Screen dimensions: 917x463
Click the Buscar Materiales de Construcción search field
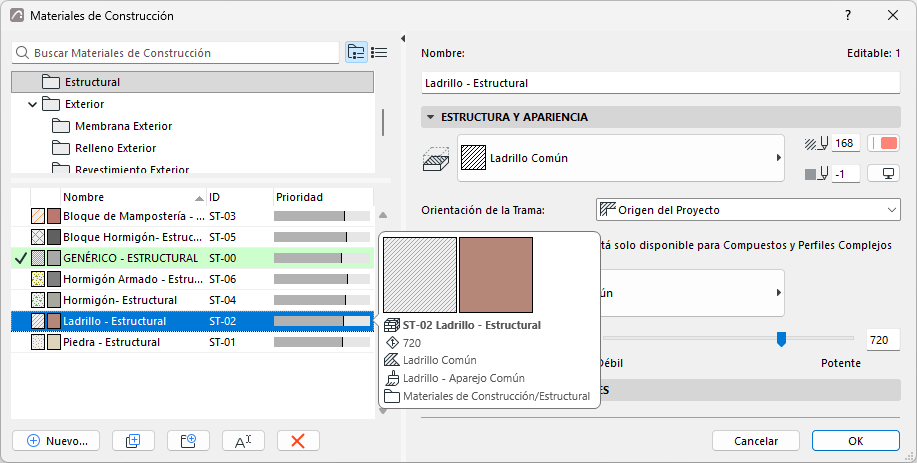coord(175,53)
